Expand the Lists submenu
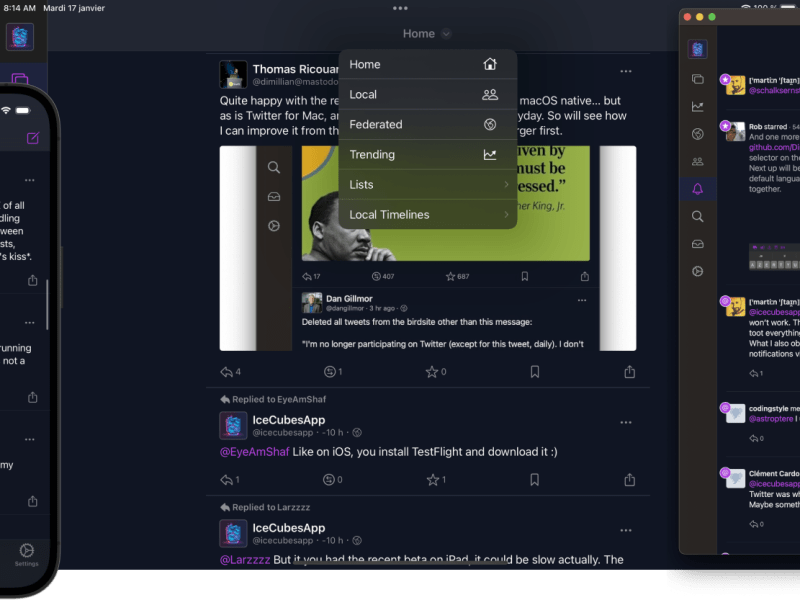 [427, 185]
